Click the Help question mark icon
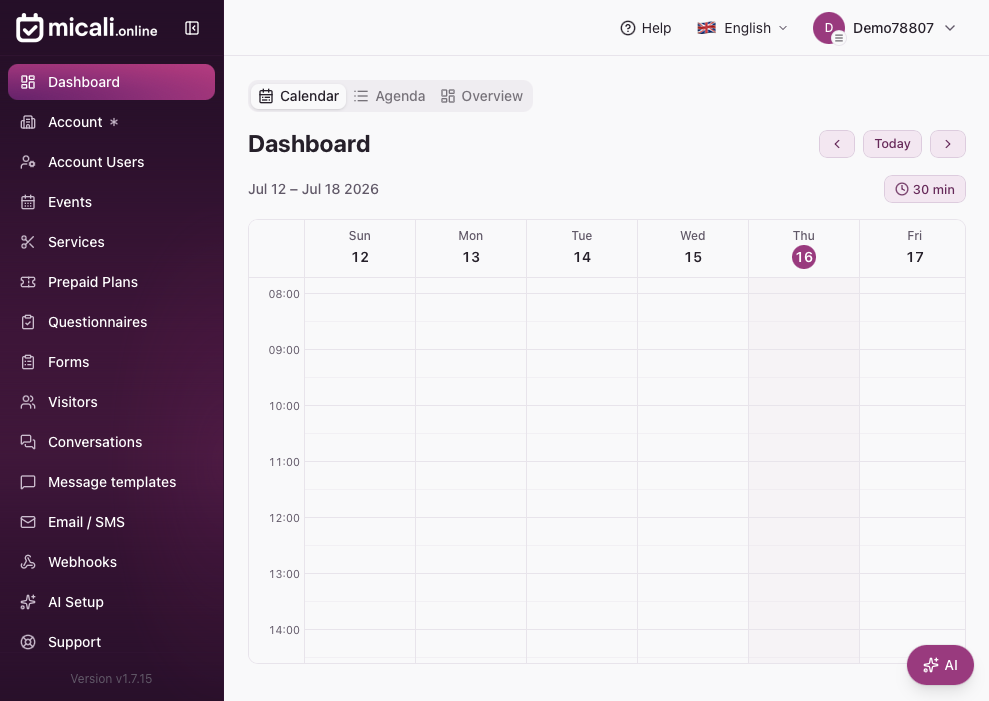 [628, 28]
